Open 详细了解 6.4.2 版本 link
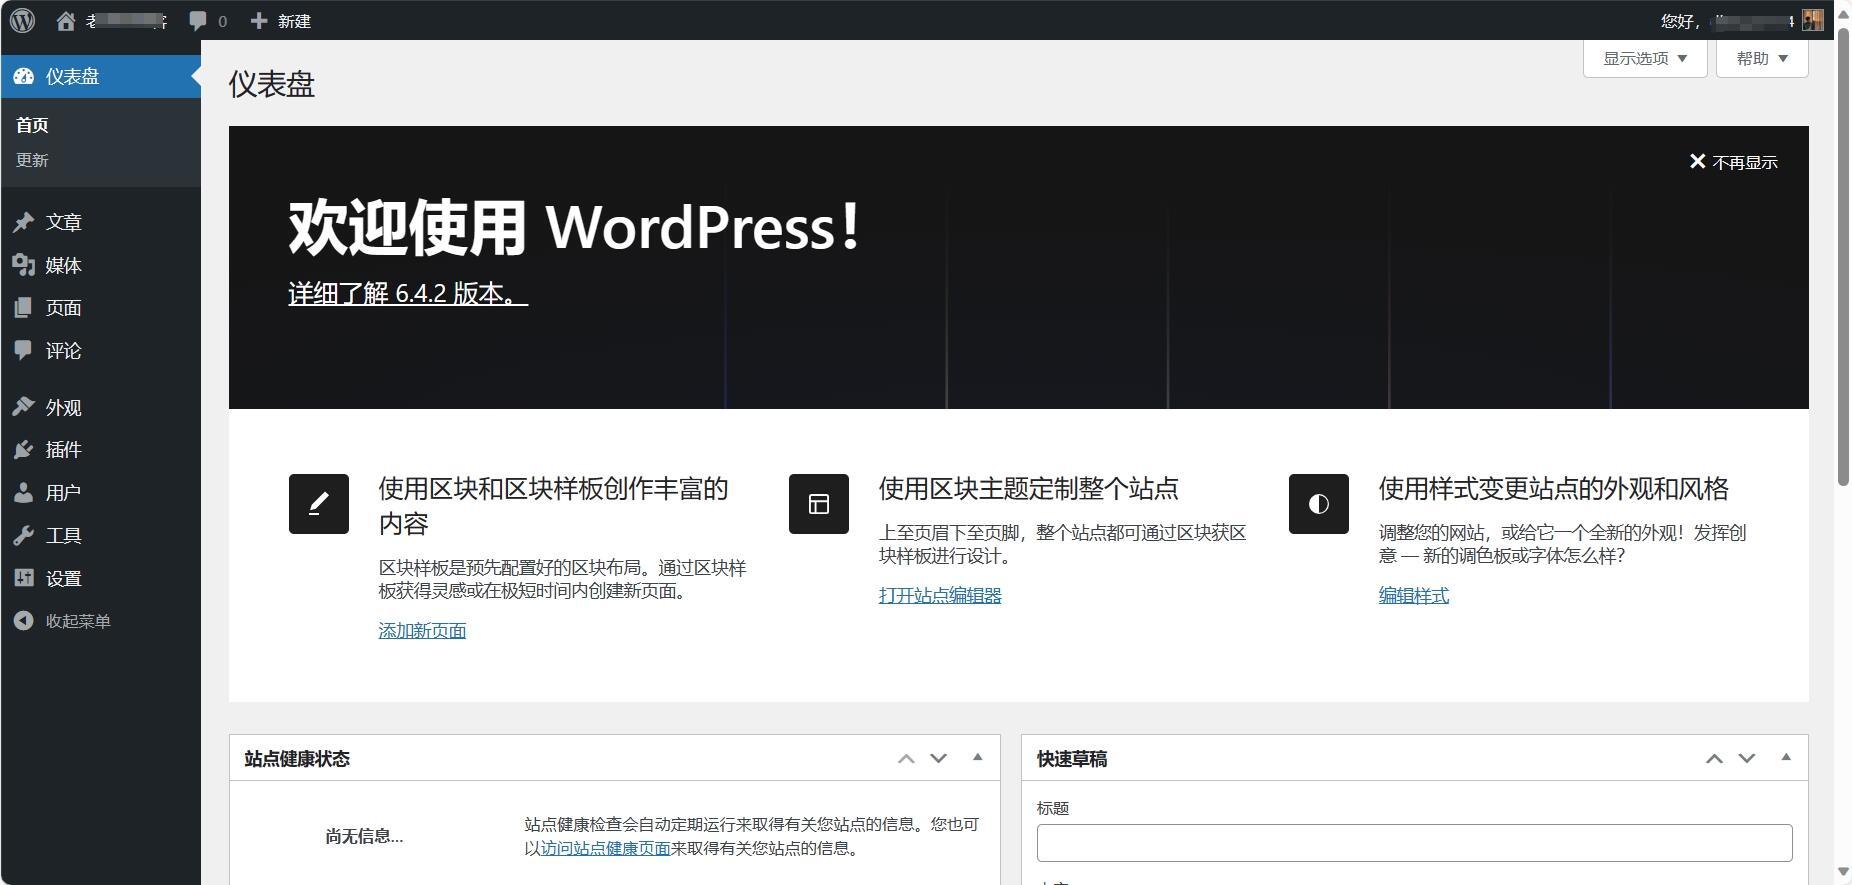The width and height of the screenshot is (1852, 885). (x=408, y=293)
